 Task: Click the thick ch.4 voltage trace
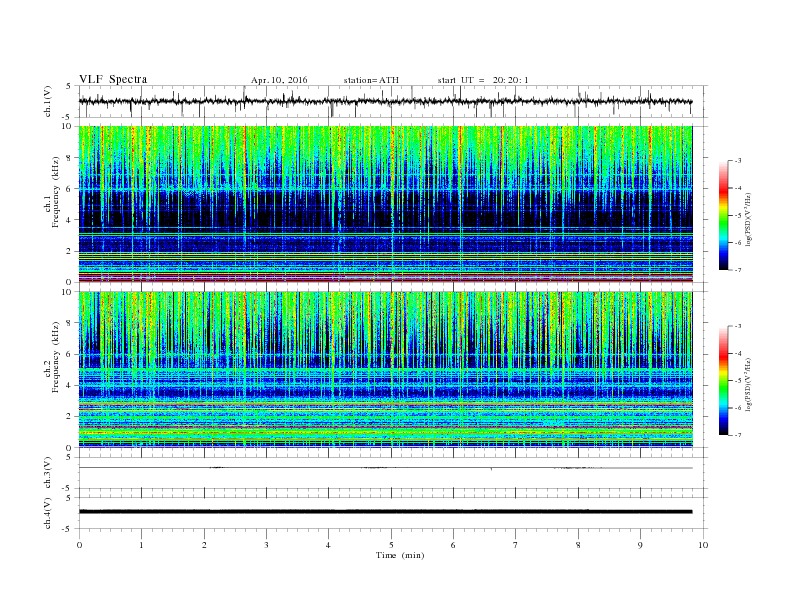pyautogui.click(x=385, y=512)
